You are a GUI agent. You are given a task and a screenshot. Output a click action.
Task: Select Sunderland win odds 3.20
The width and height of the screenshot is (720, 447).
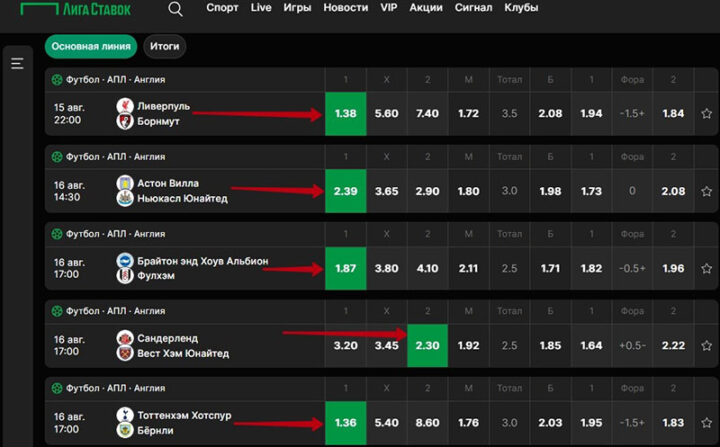(x=345, y=345)
